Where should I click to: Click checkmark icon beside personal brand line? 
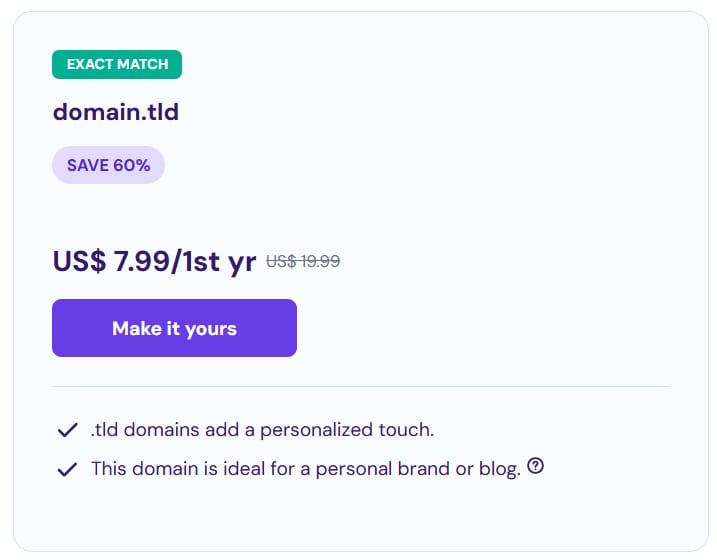point(68,469)
